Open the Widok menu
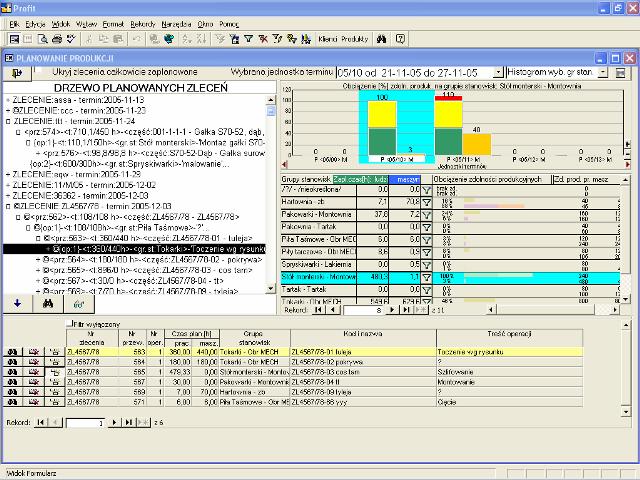This screenshot has width=640, height=480. click(61, 24)
